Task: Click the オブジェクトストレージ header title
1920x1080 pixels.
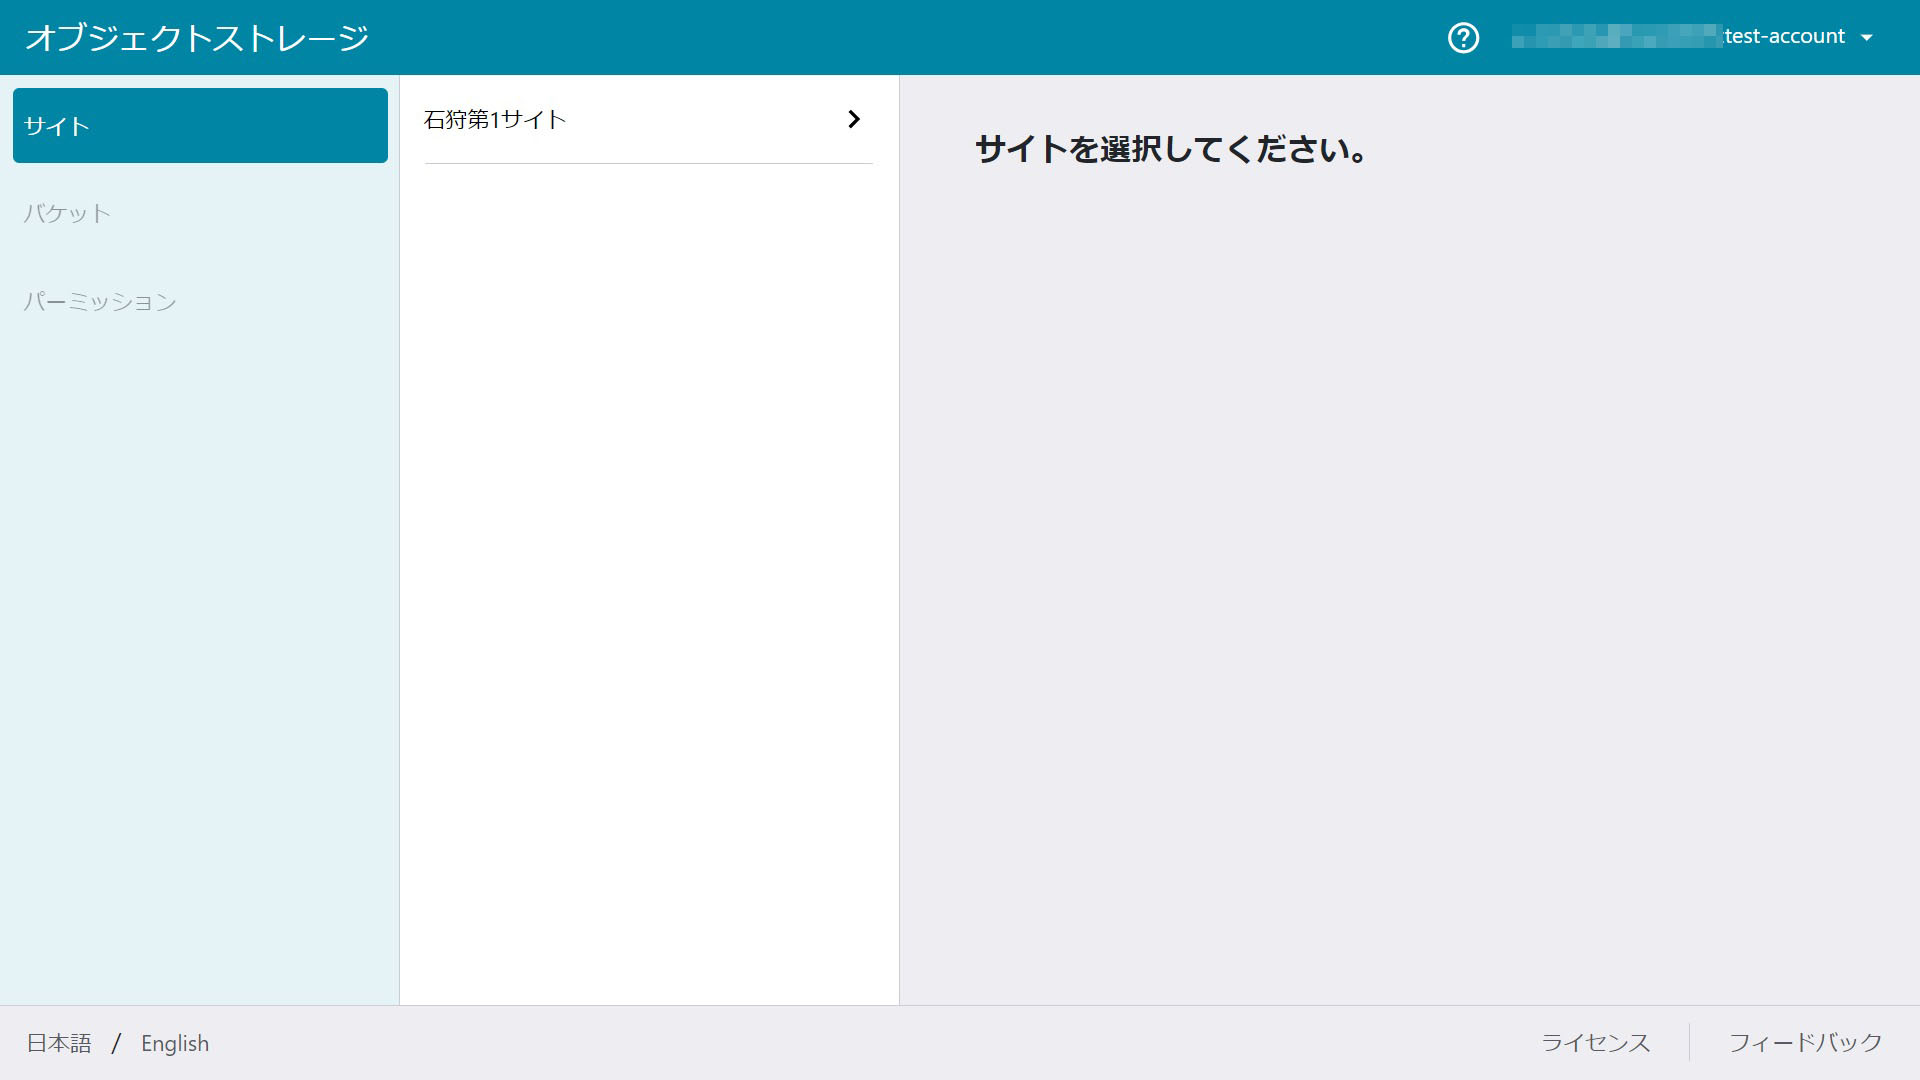Action: 197,38
